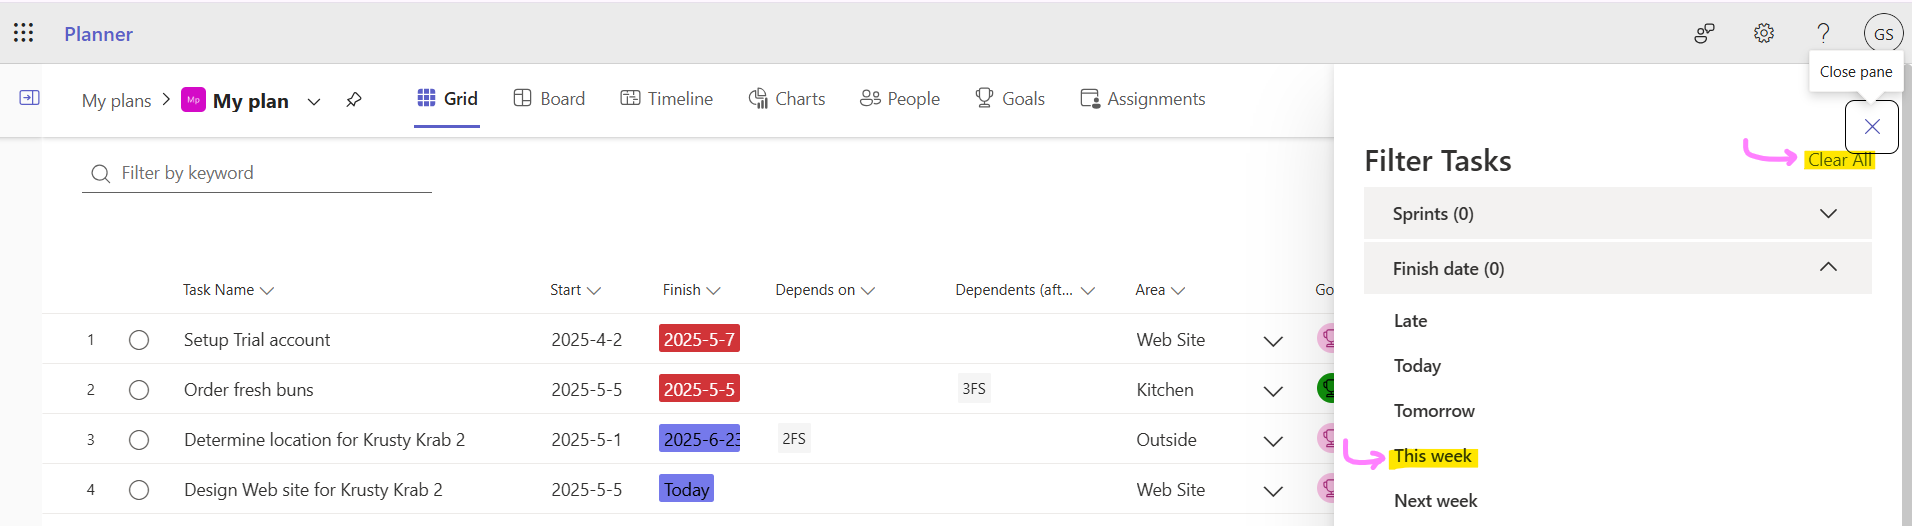Open the Goals view

pos(1010,98)
